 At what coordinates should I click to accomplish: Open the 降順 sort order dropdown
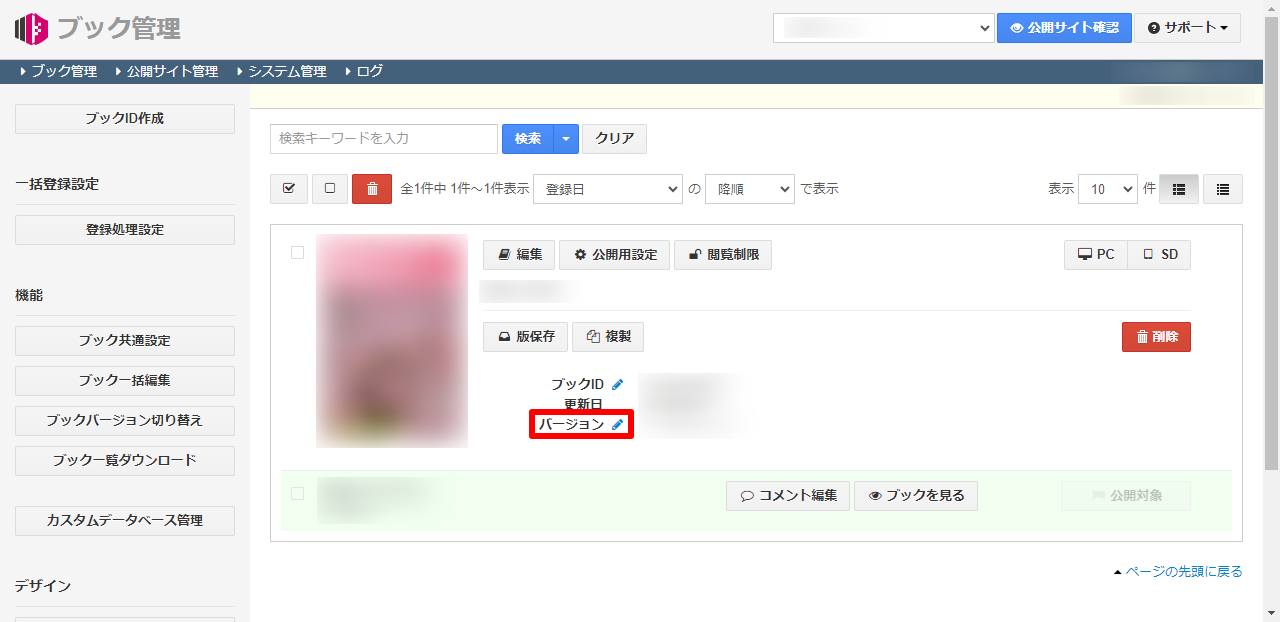pos(750,188)
